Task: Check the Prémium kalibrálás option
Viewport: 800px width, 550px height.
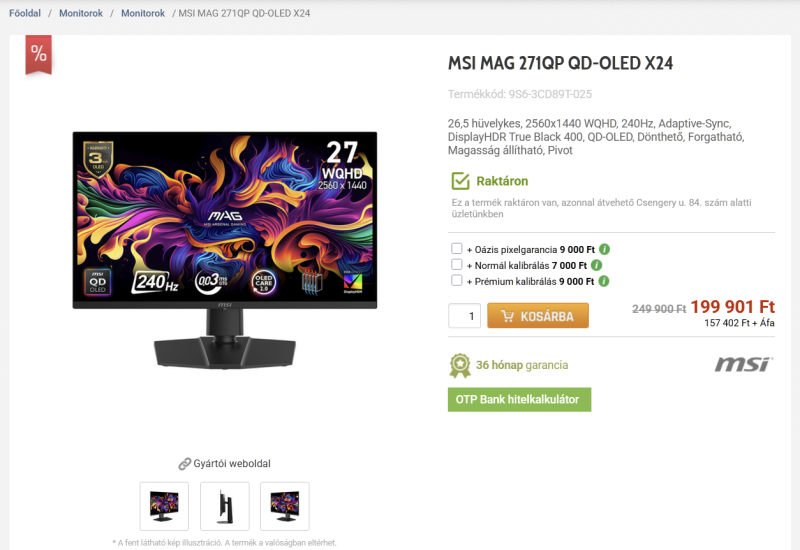Action: point(457,280)
